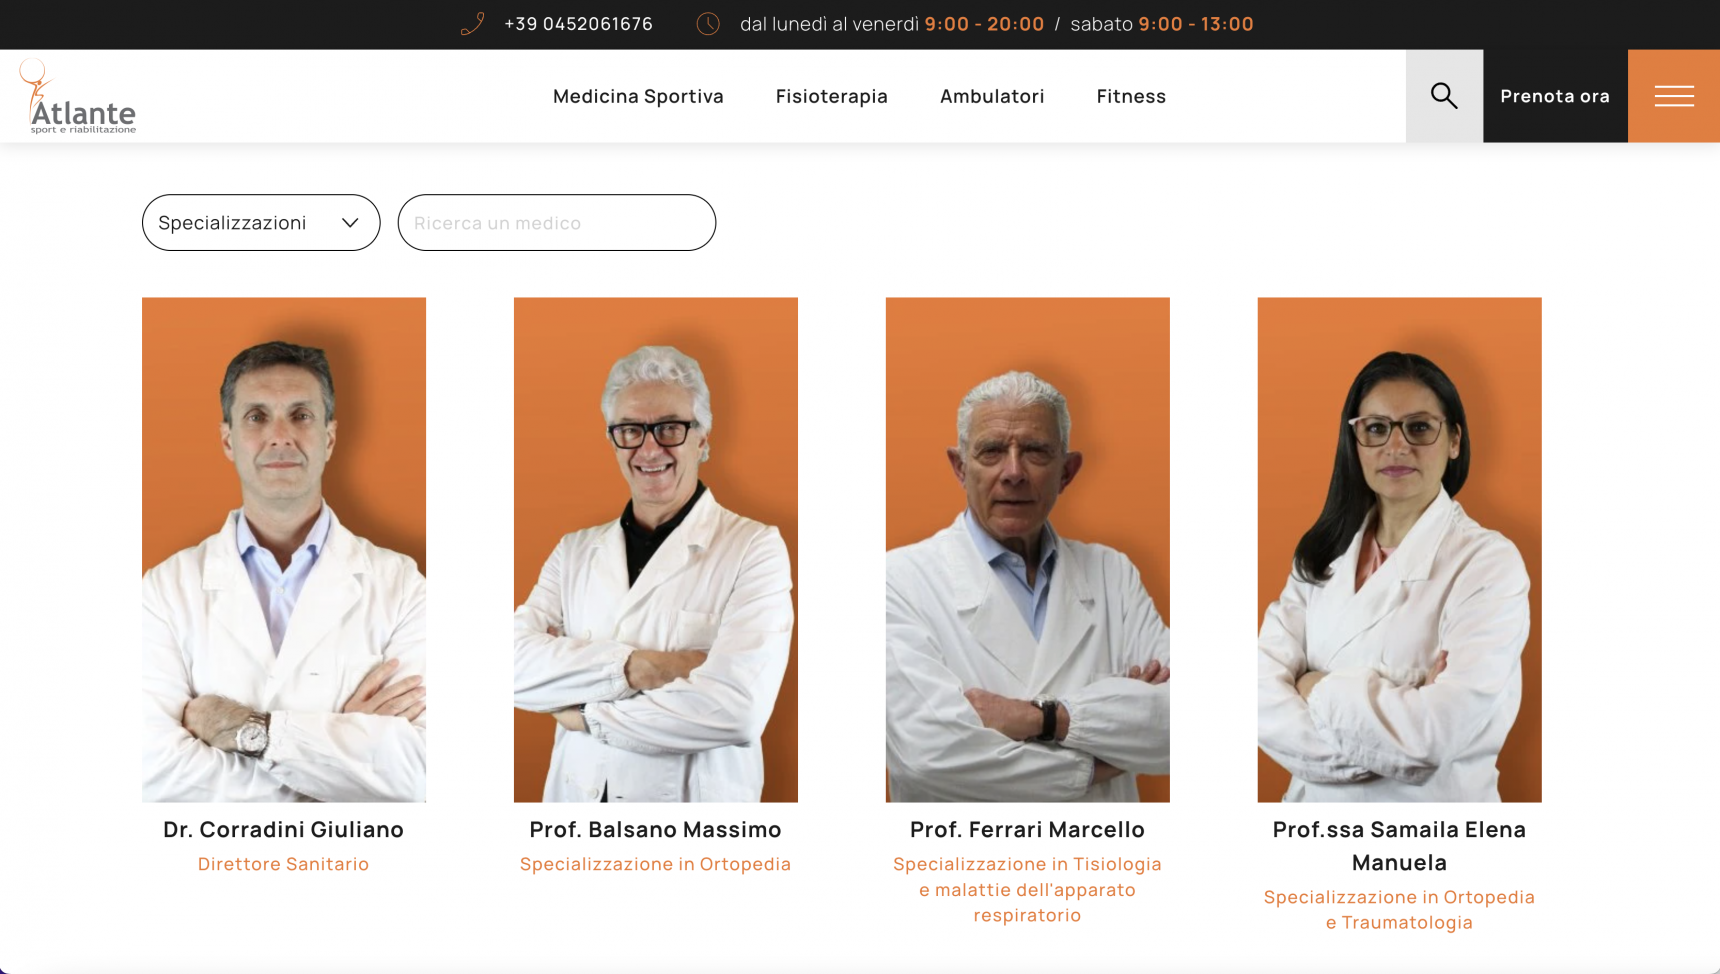Open Prof. Ferrari Marcello portrait

1028,549
